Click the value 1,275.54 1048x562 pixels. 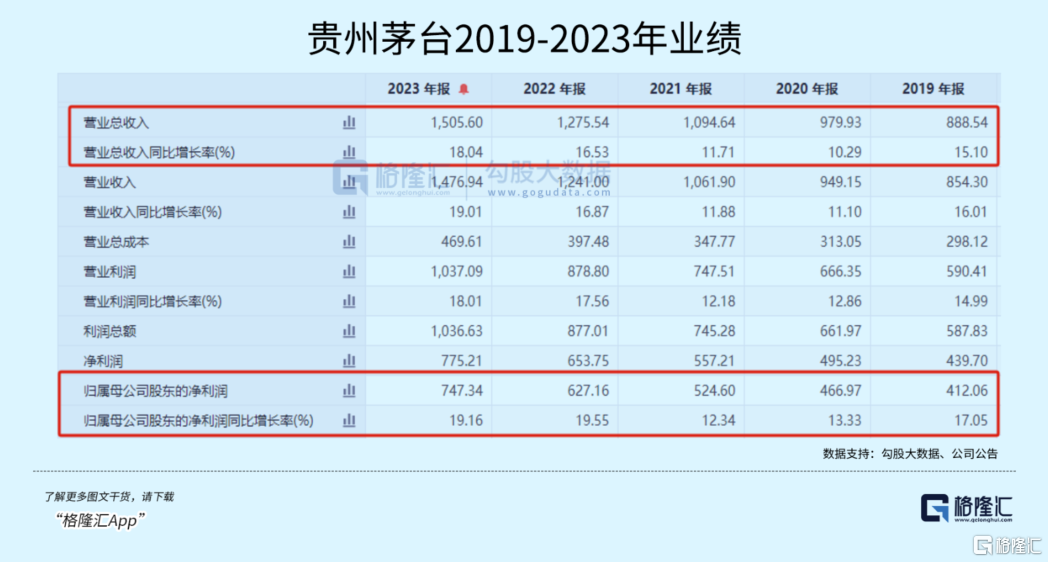583,123
